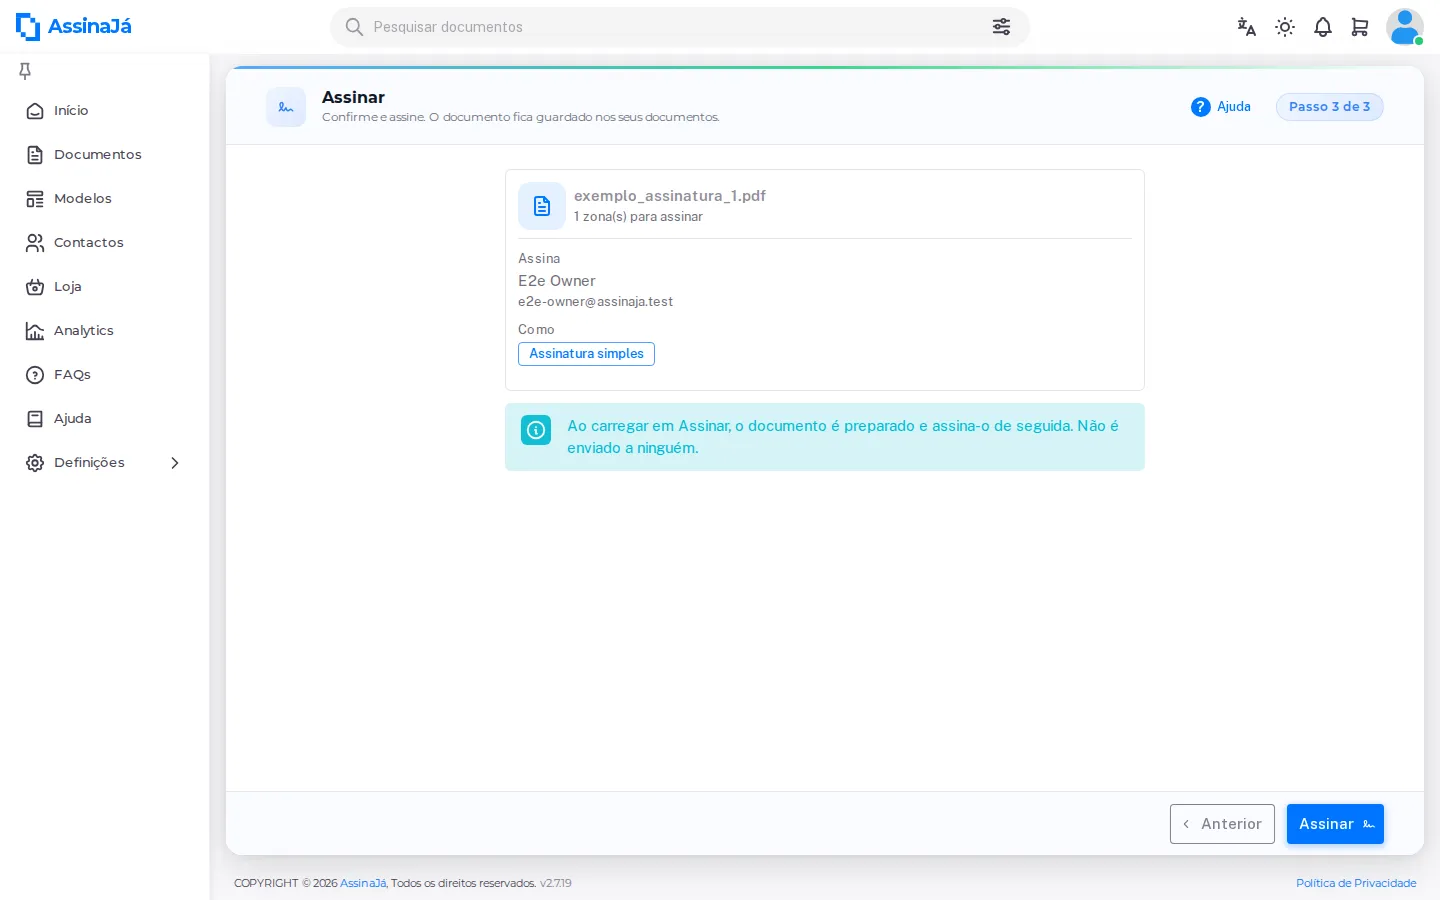Open the shopping cart icon

pos(1360,27)
